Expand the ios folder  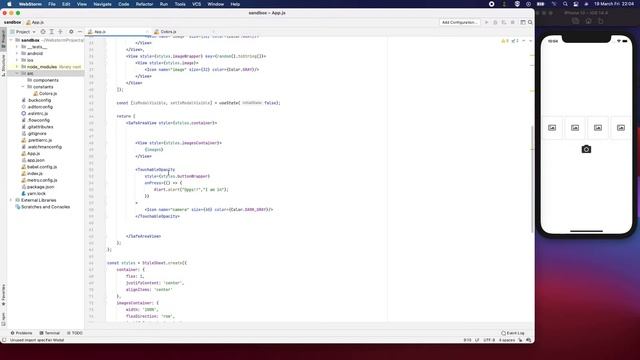[17, 60]
